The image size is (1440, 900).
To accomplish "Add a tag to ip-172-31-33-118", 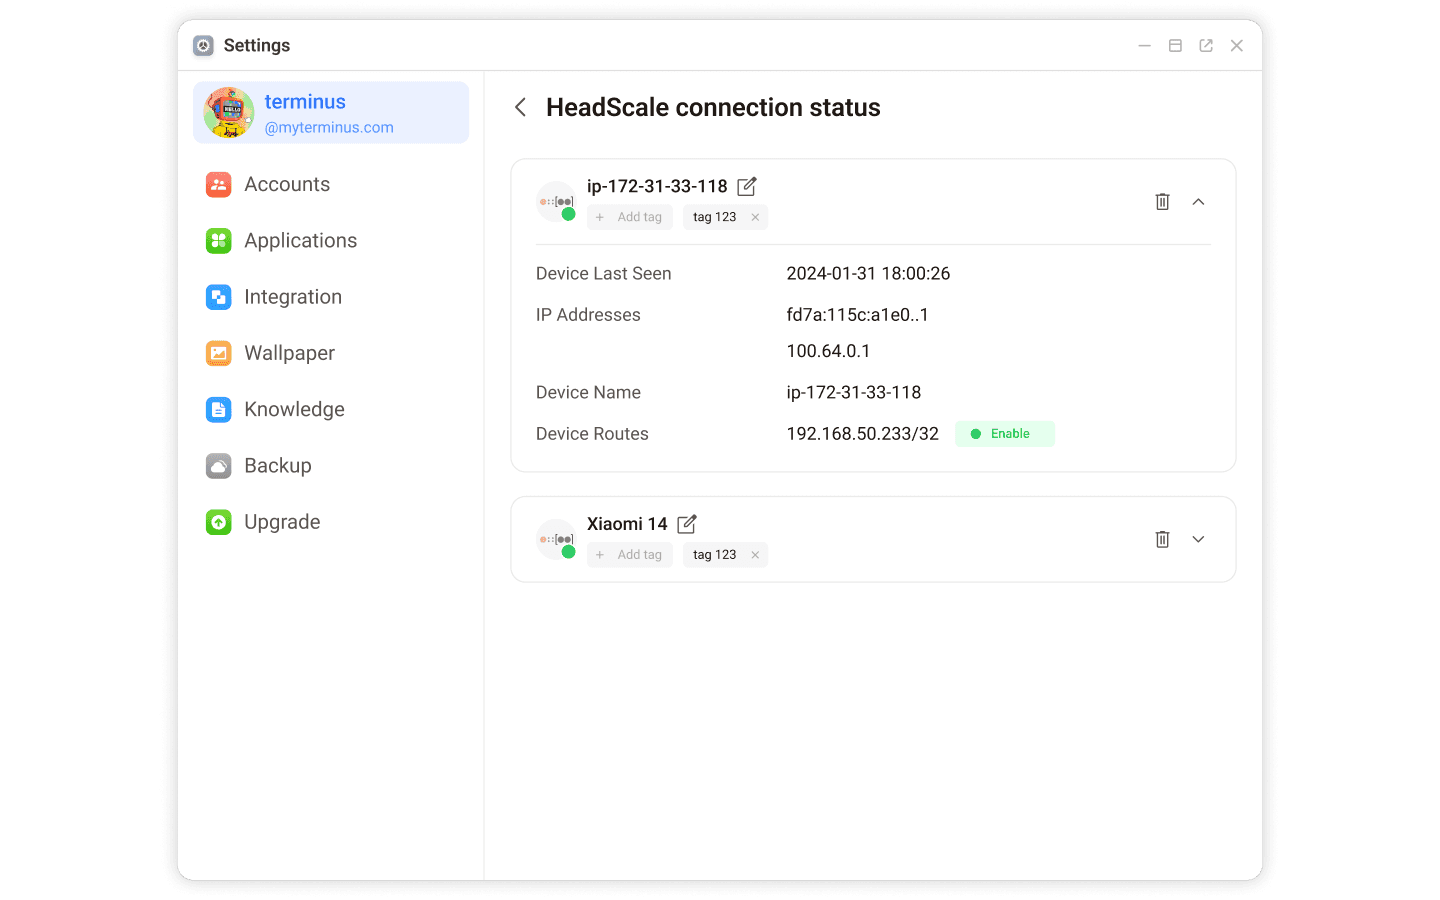I will tap(630, 217).
